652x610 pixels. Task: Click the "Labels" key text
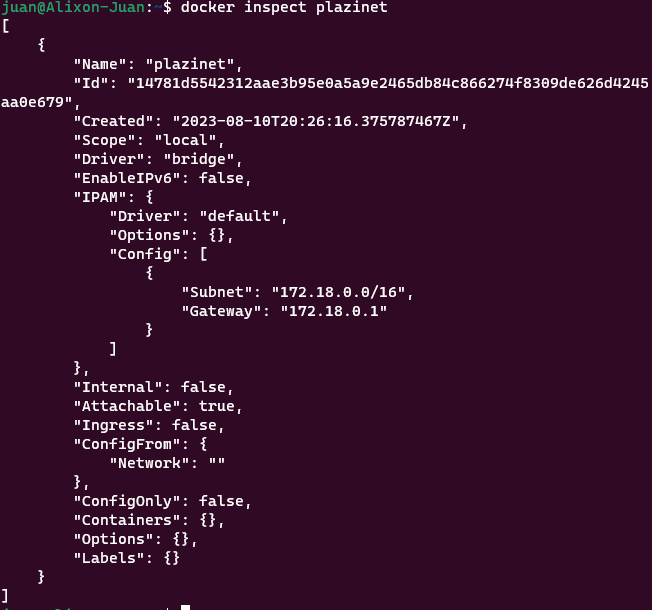click(x=109, y=558)
